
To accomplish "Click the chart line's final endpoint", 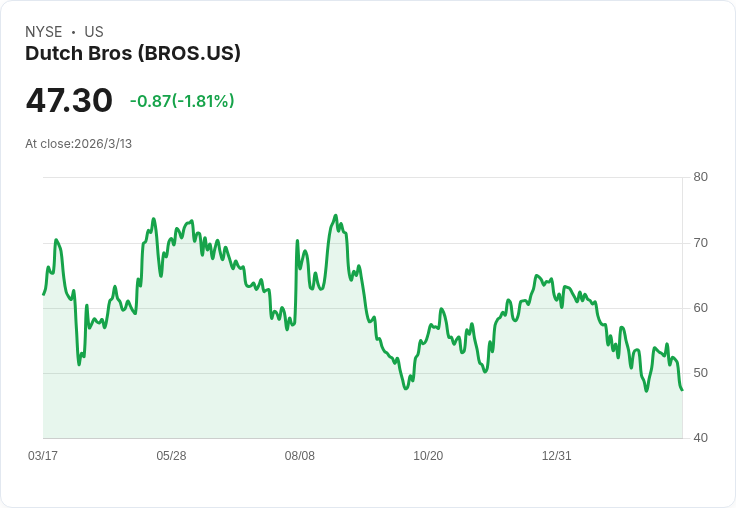I will 682,390.
